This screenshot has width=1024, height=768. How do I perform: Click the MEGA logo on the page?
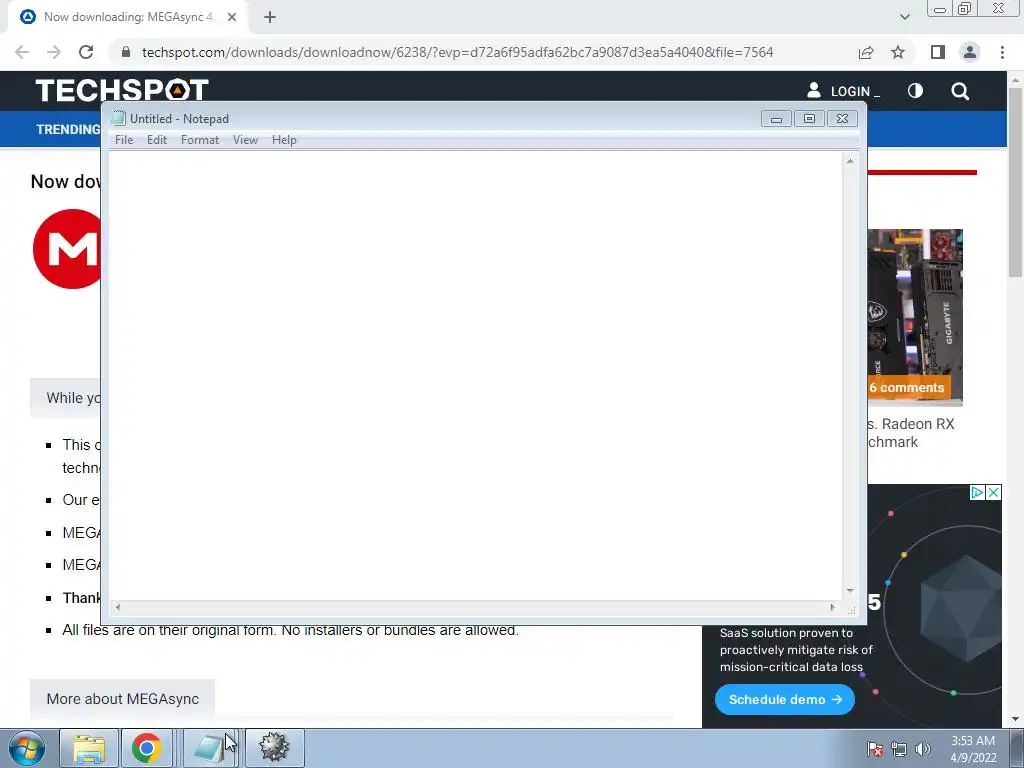point(67,249)
